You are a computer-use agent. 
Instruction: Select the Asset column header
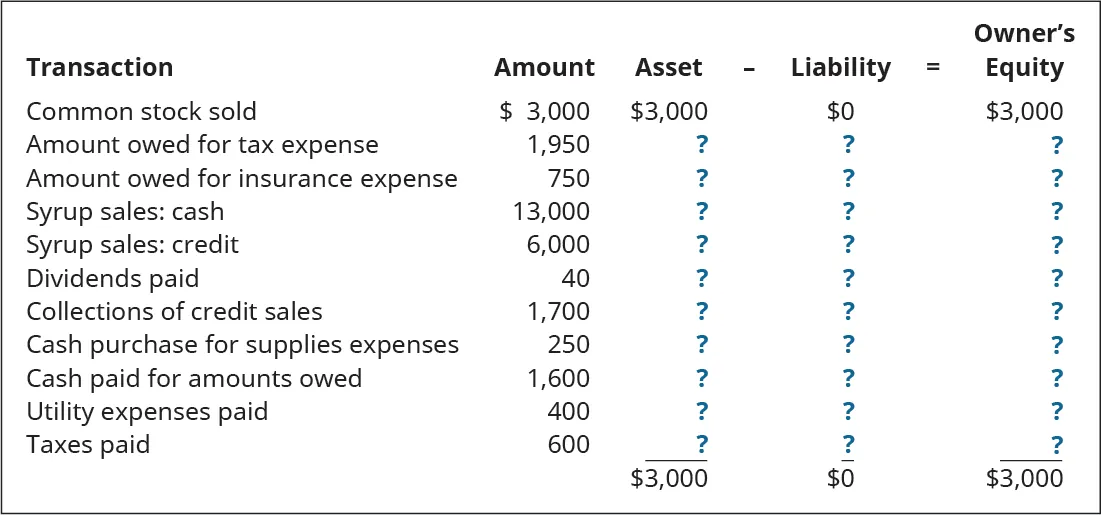pyautogui.click(x=668, y=68)
